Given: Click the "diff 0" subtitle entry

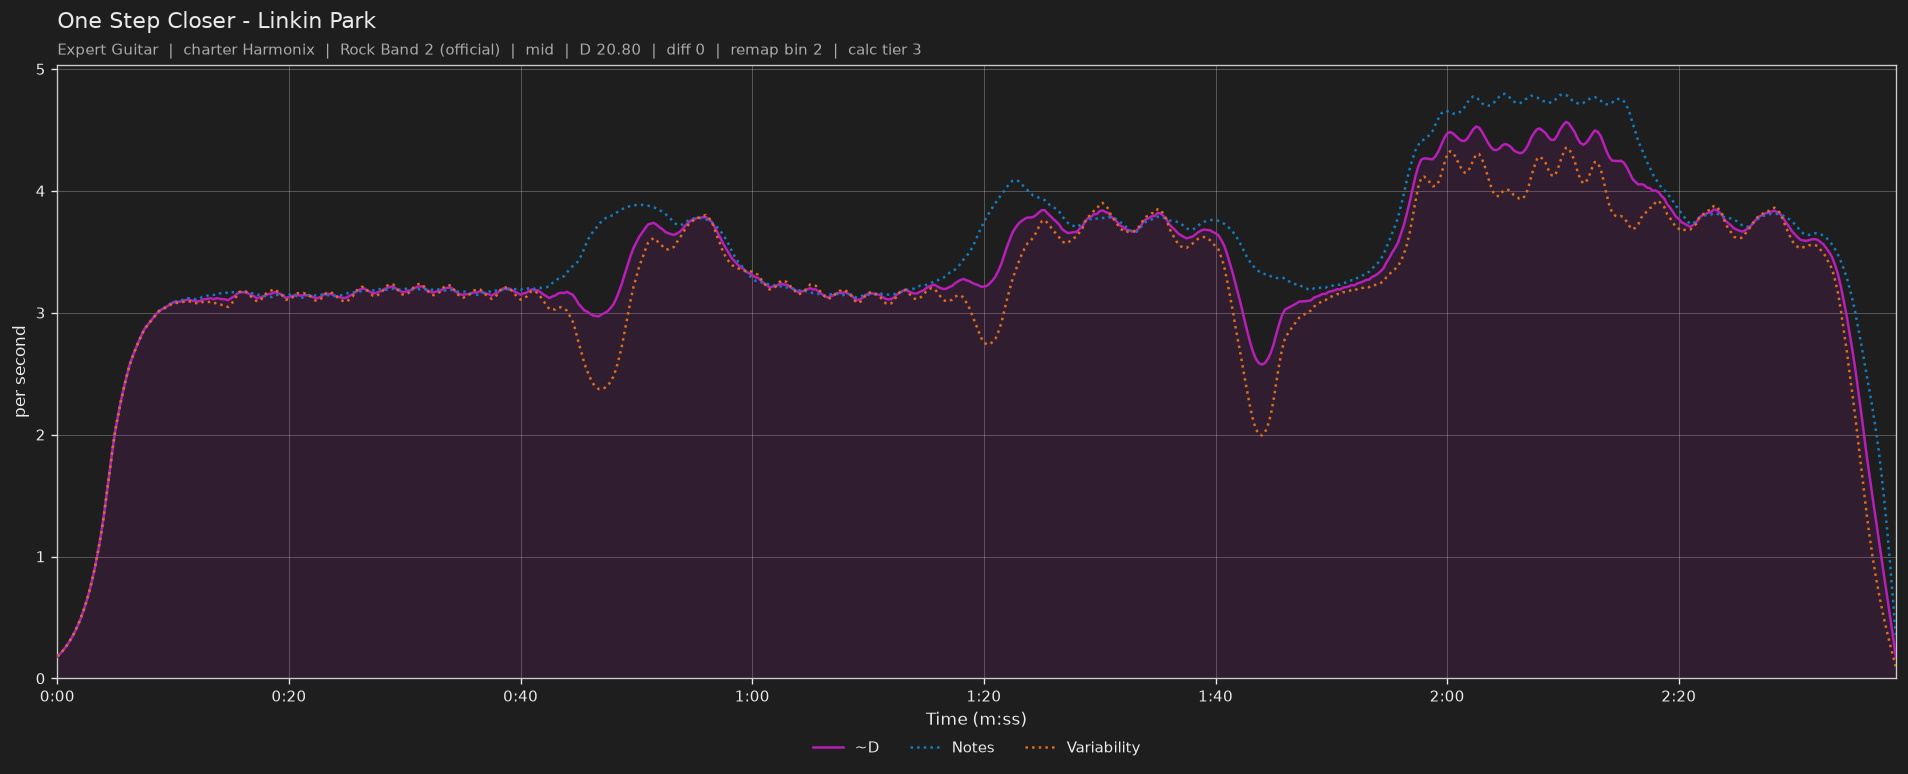Looking at the screenshot, I should coord(685,49).
